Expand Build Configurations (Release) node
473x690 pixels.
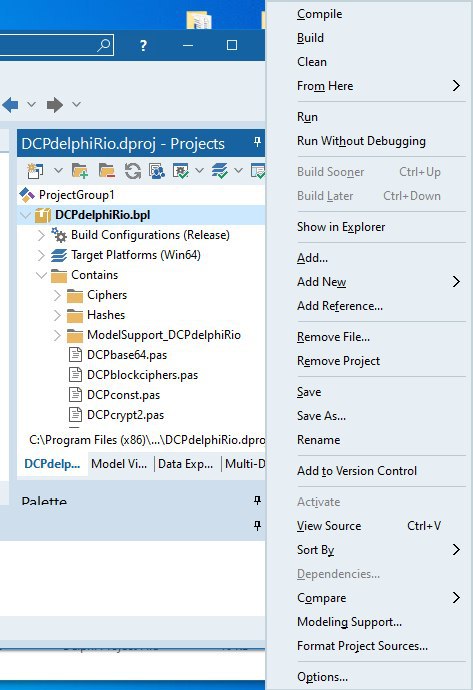[x=41, y=235]
